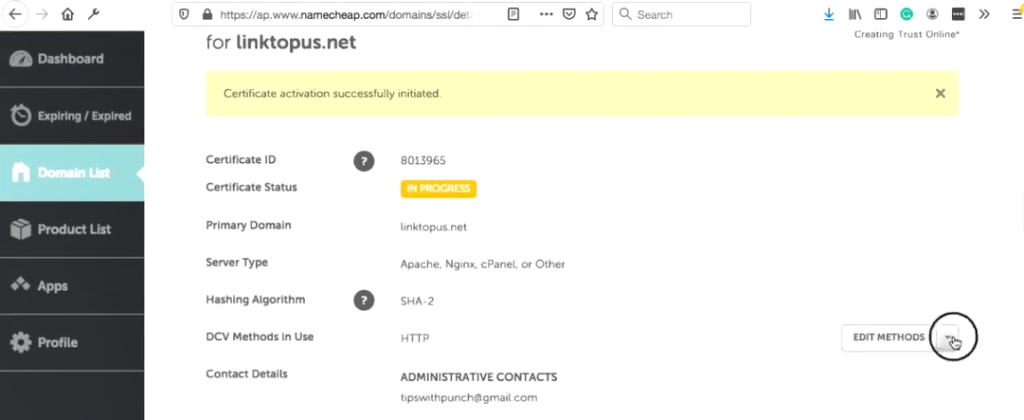Viewport: 1024px width, 420px height.
Task: Save page to Pocket icon
Action: coord(569,14)
